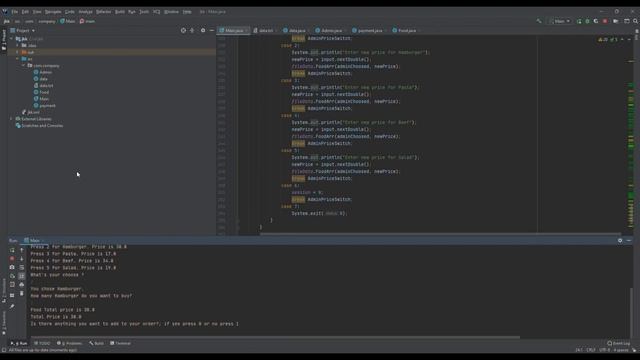Hide the Run tool window with minus icon
640x360 pixels.
629,240
